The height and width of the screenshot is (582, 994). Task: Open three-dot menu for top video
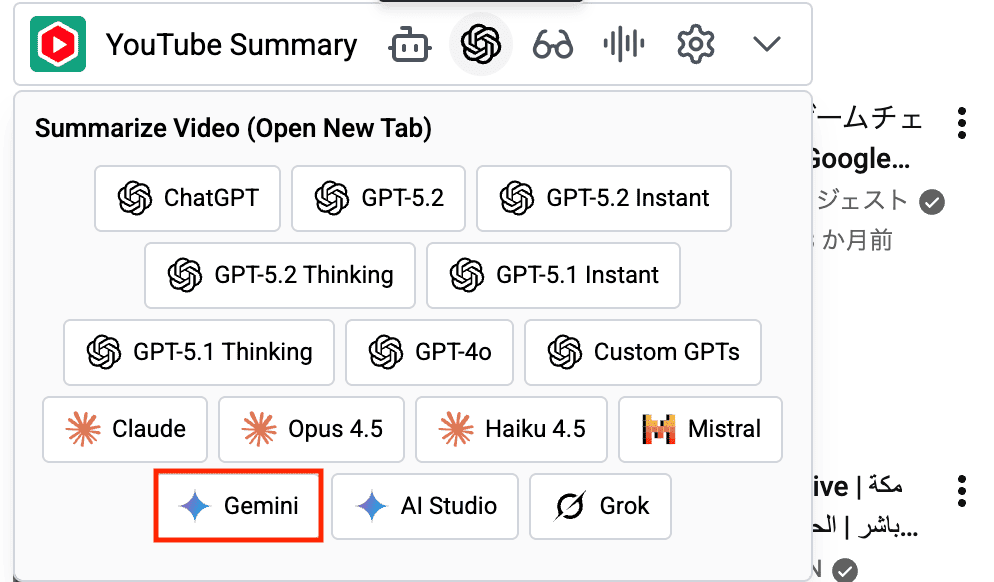961,122
